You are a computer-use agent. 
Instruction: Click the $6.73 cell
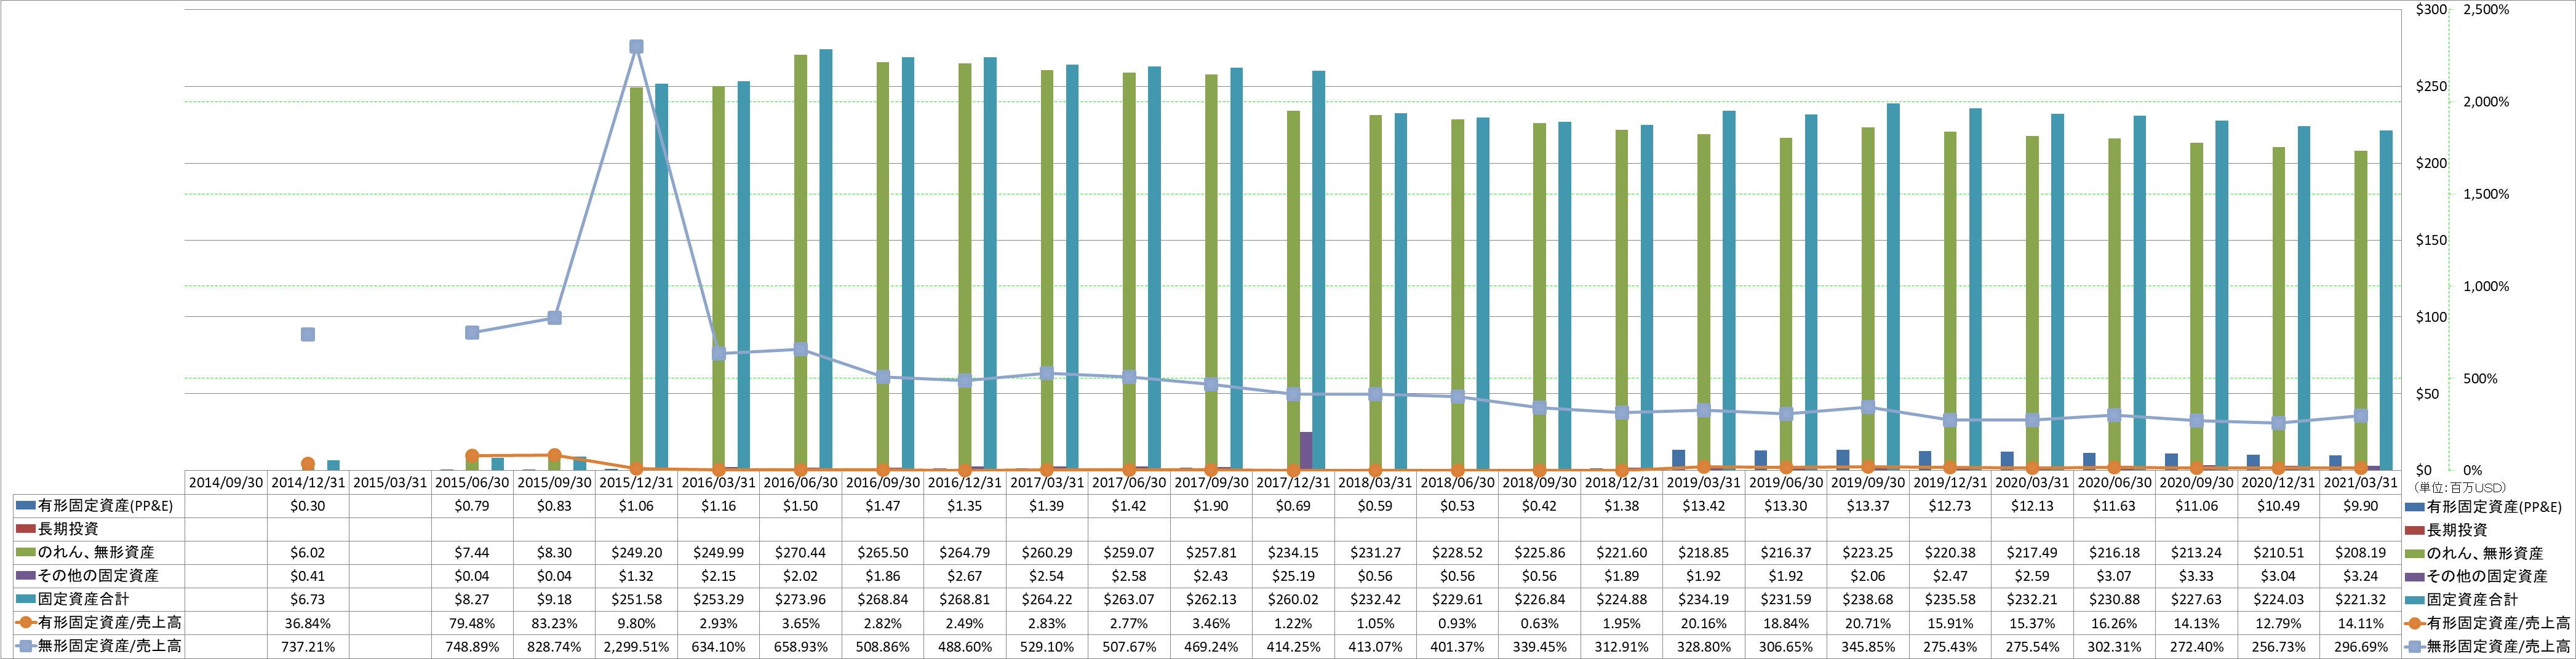click(x=308, y=600)
